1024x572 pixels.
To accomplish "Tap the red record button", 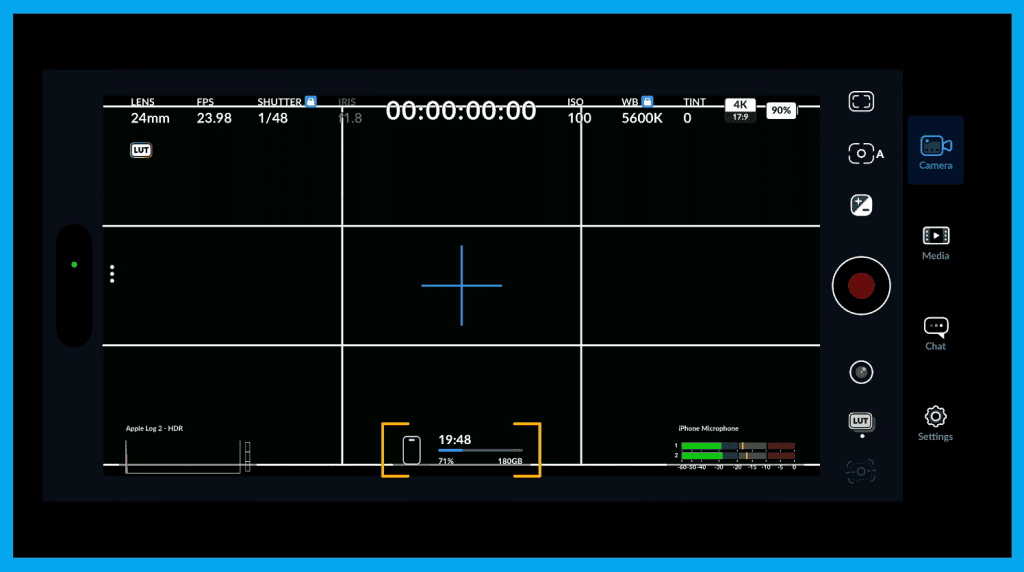I will 861,286.
